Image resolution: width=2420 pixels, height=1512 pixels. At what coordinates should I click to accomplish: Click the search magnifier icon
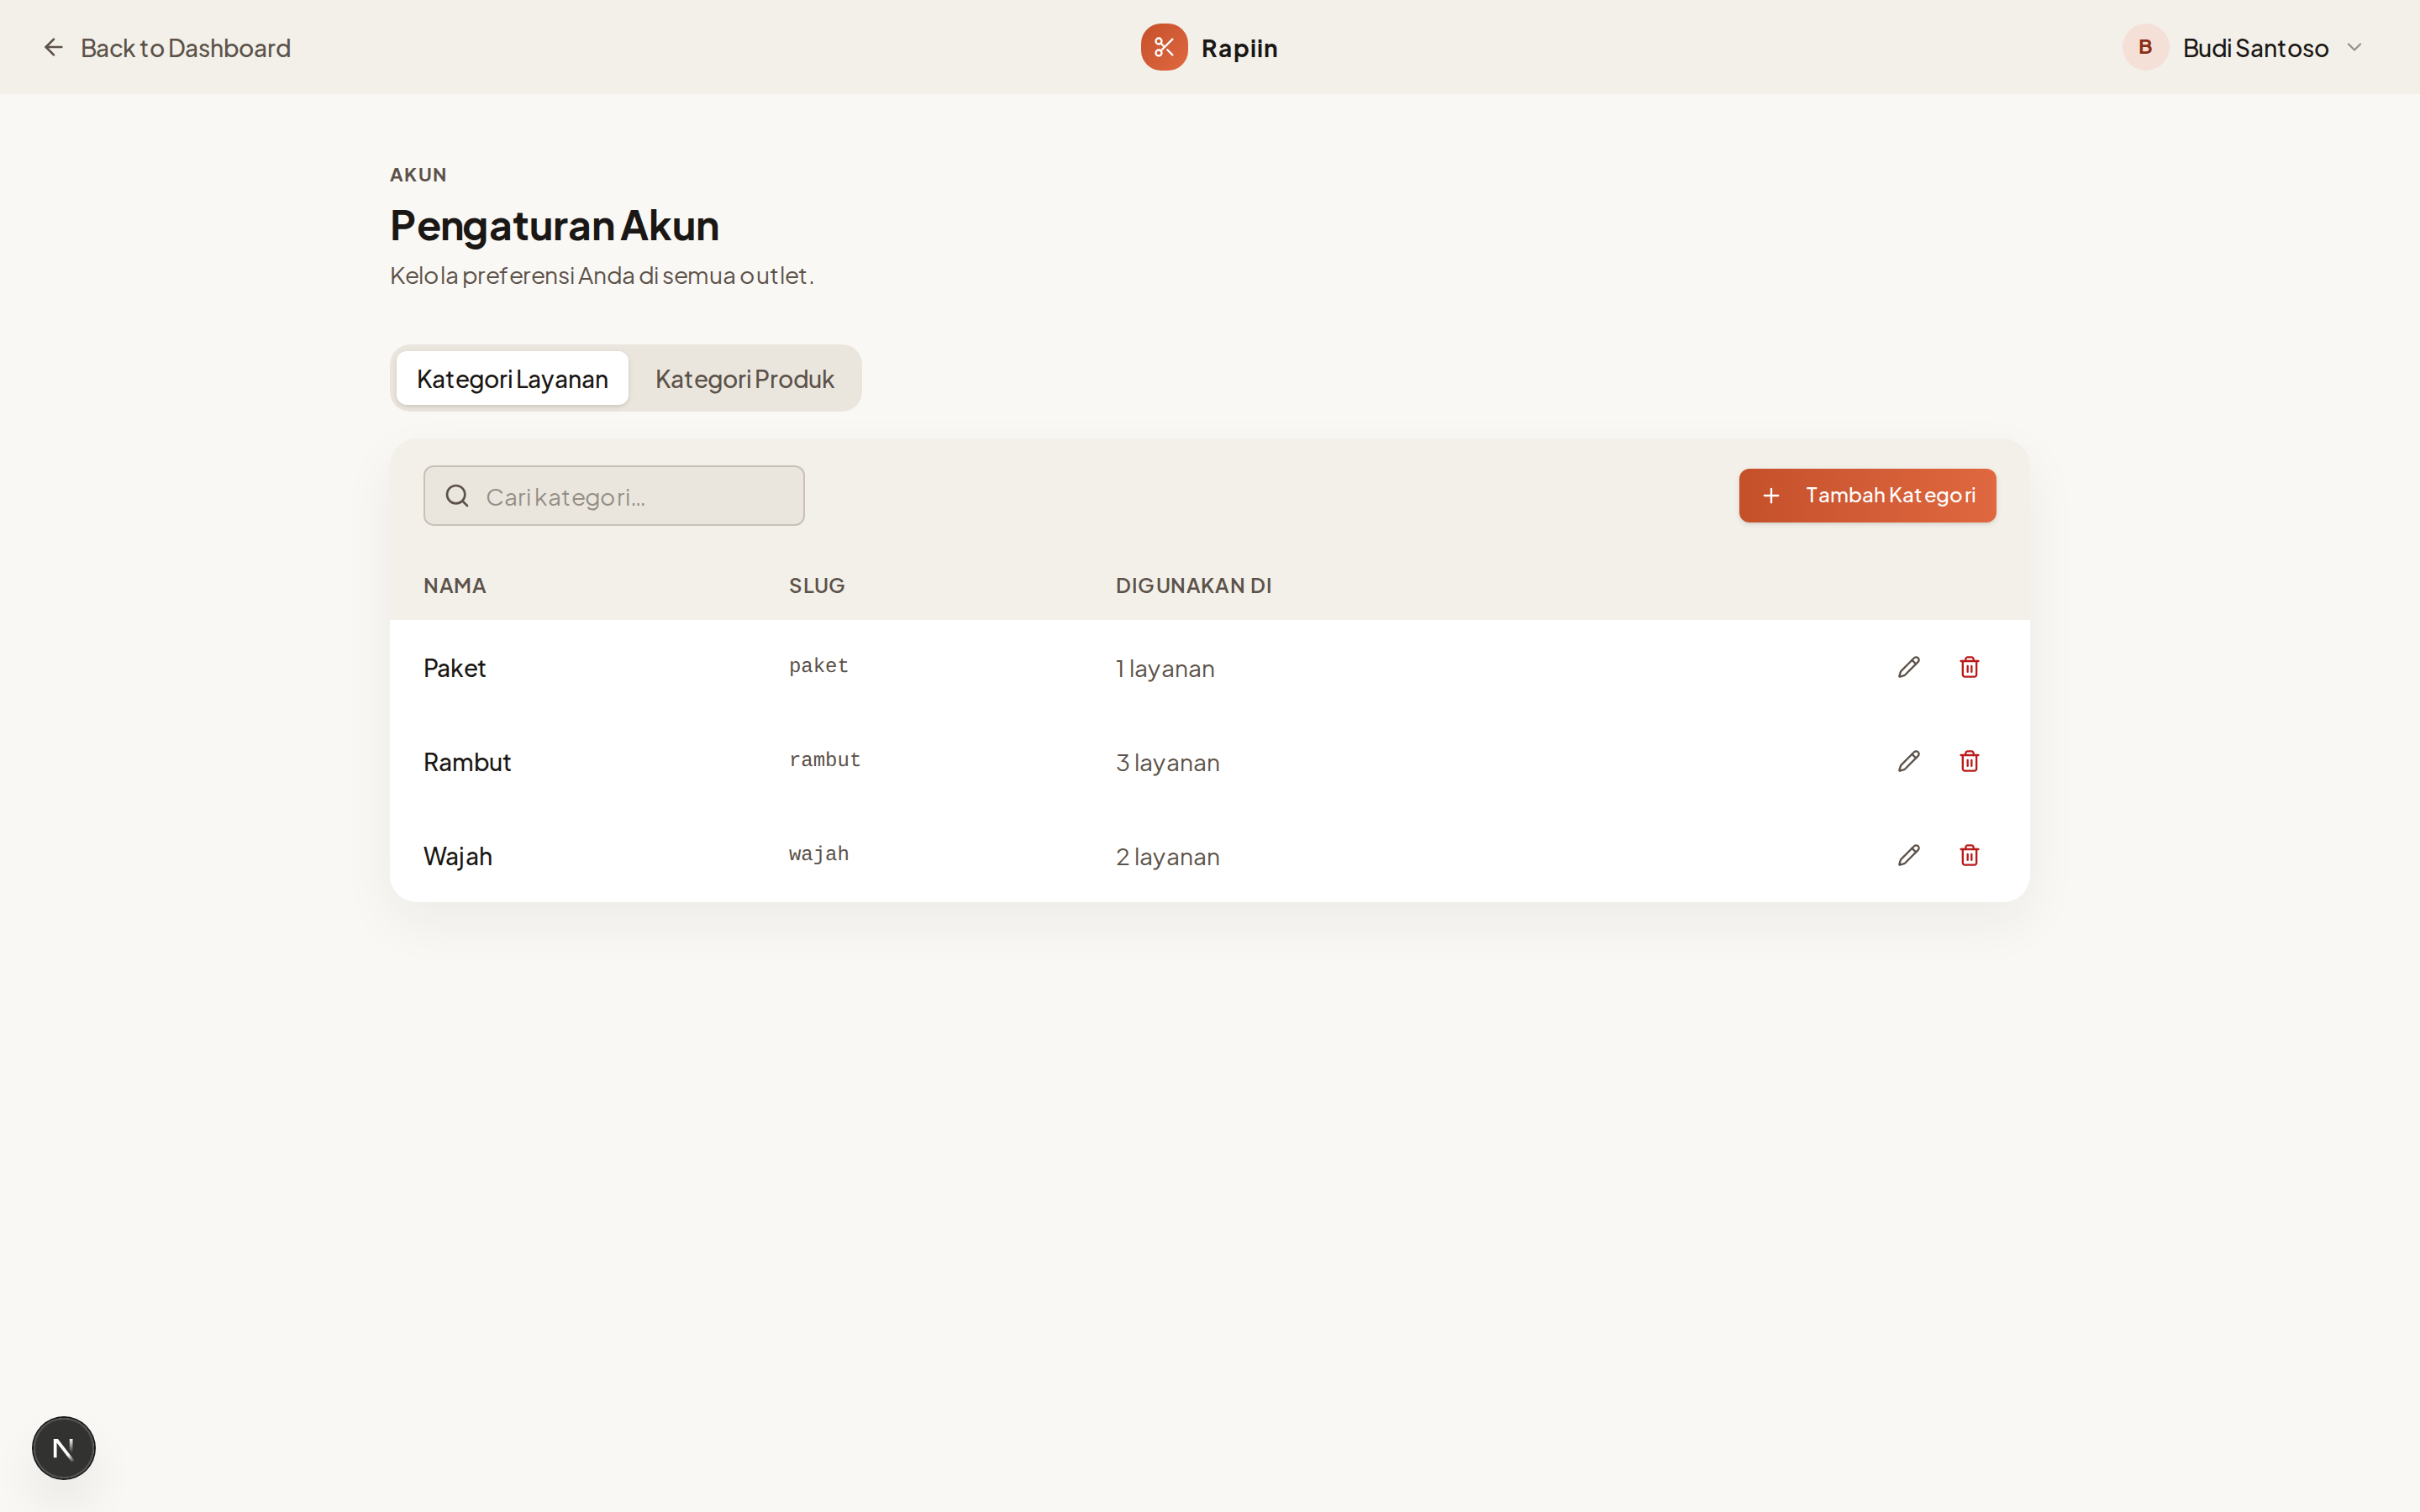(457, 496)
